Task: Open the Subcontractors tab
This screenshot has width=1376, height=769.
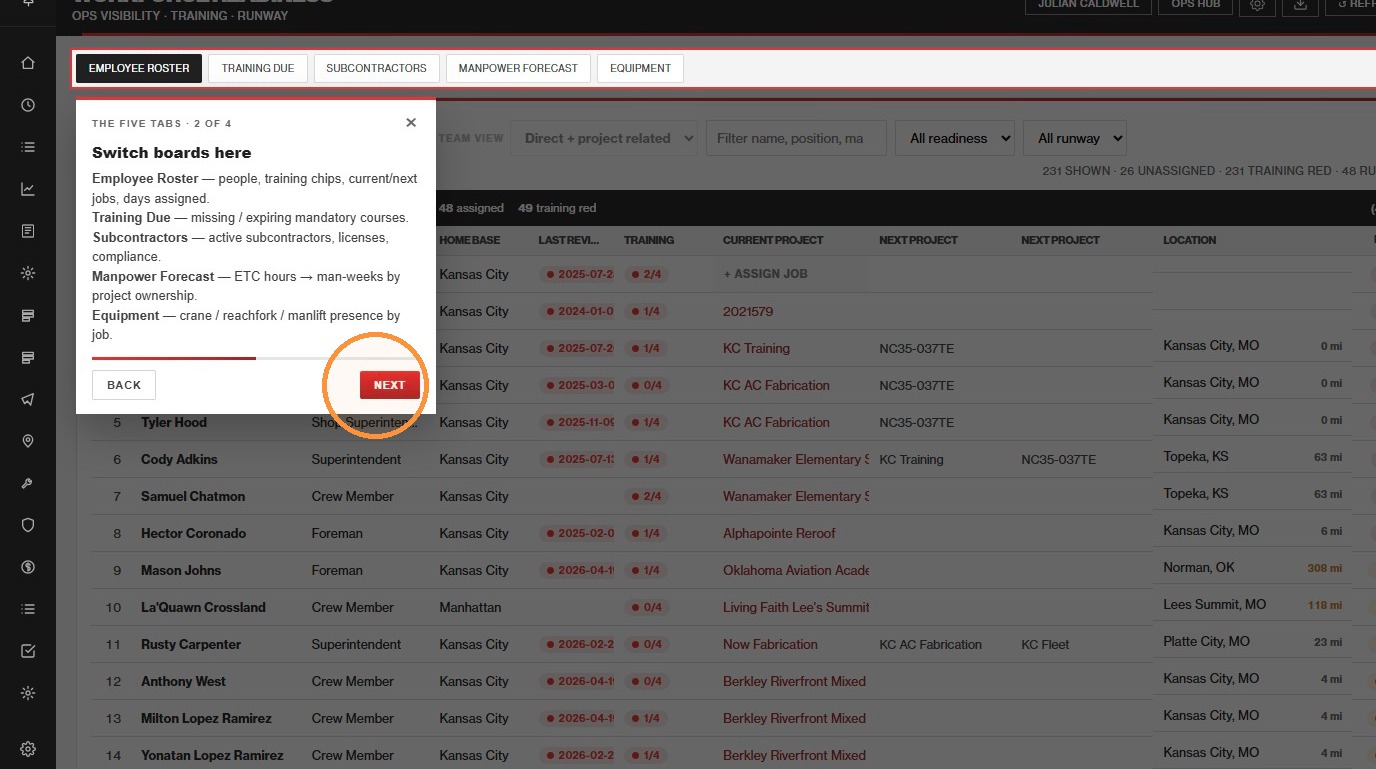Action: tap(376, 68)
